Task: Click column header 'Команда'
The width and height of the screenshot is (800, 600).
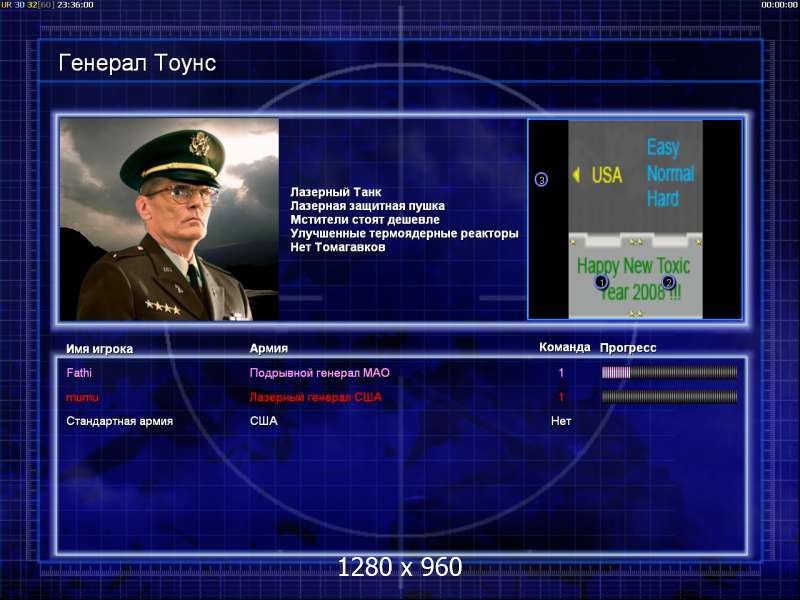Action: tap(564, 347)
